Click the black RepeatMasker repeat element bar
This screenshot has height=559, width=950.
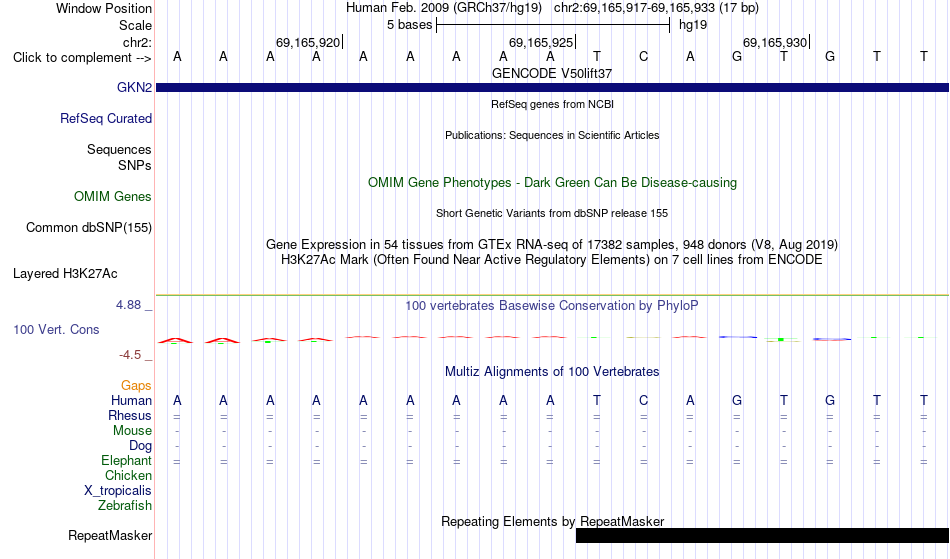762,535
